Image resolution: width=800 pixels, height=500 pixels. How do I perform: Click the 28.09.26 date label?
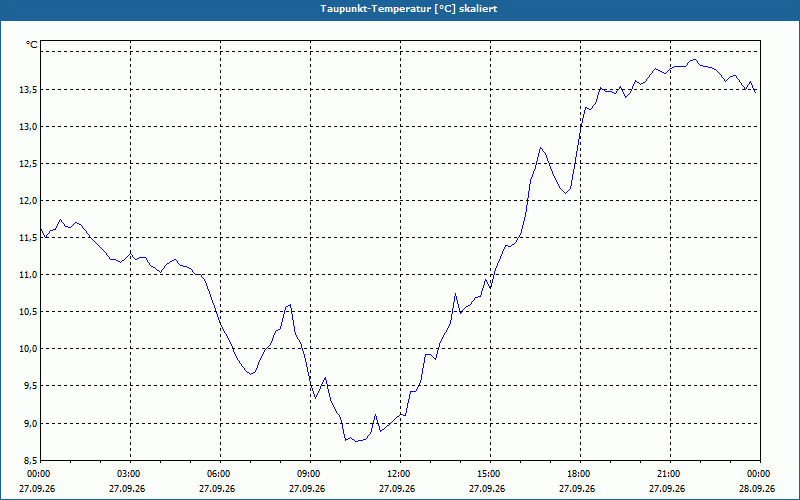[757, 489]
